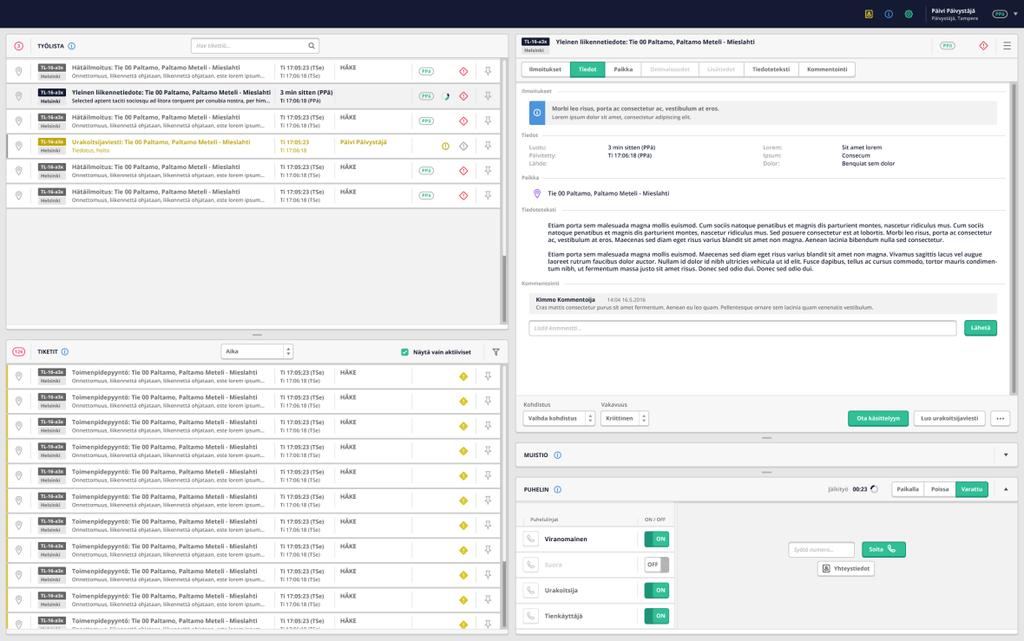Toggle the Tienkäyttäjä line switch
Screen dimensions: 1024x641
656,616
